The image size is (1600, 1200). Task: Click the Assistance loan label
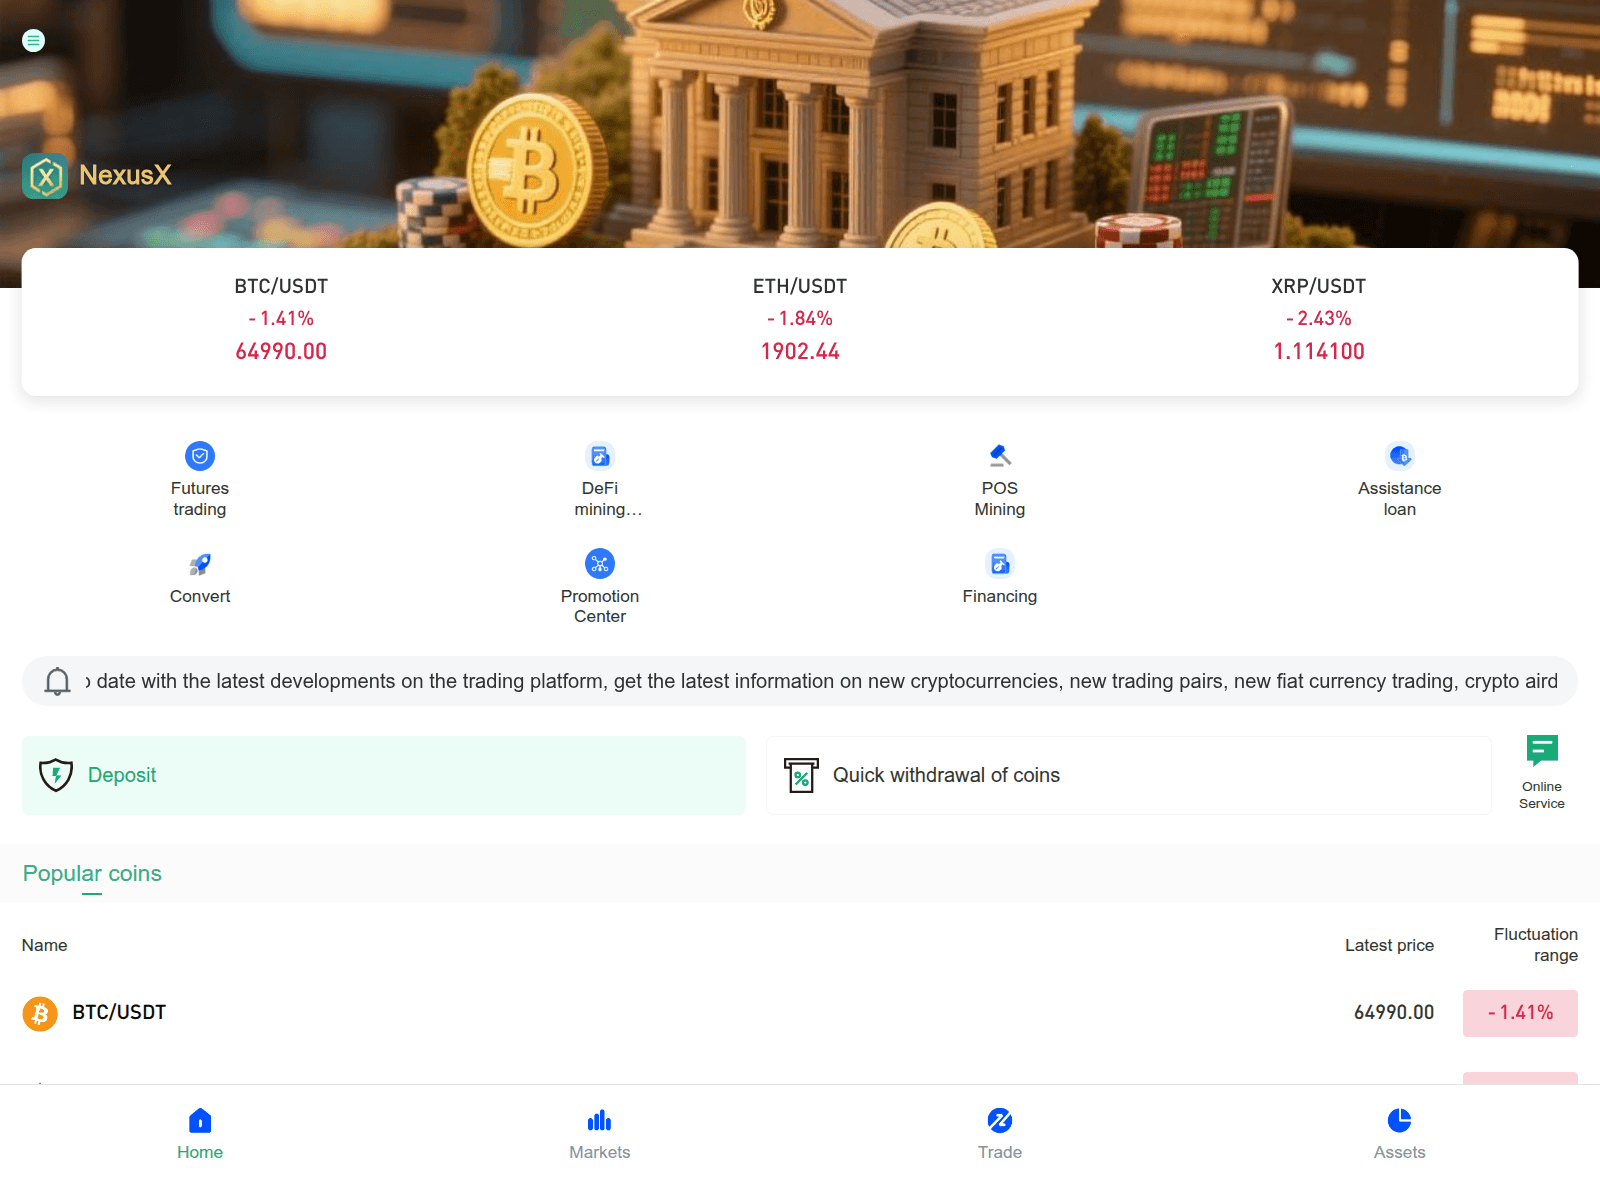(x=1400, y=499)
